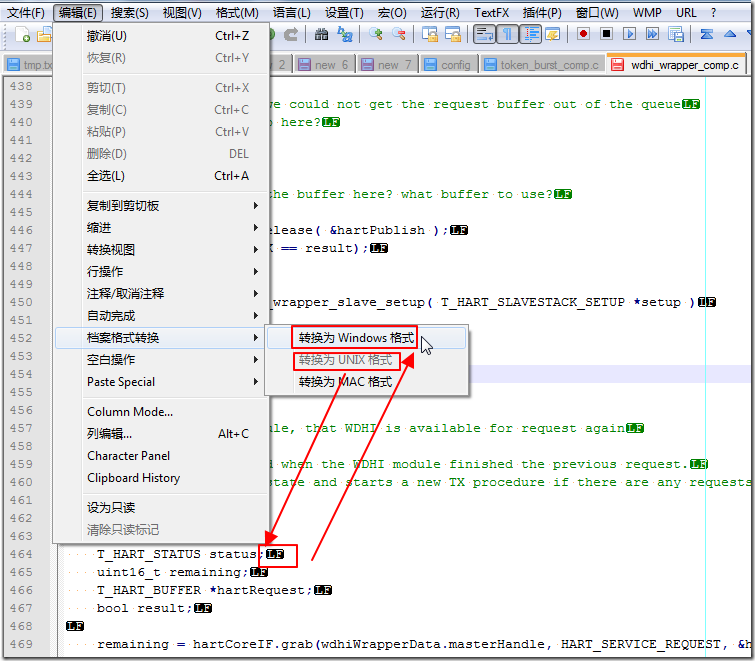755x661 pixels.
Task: Start macro recording with red dot
Action: [x=583, y=34]
